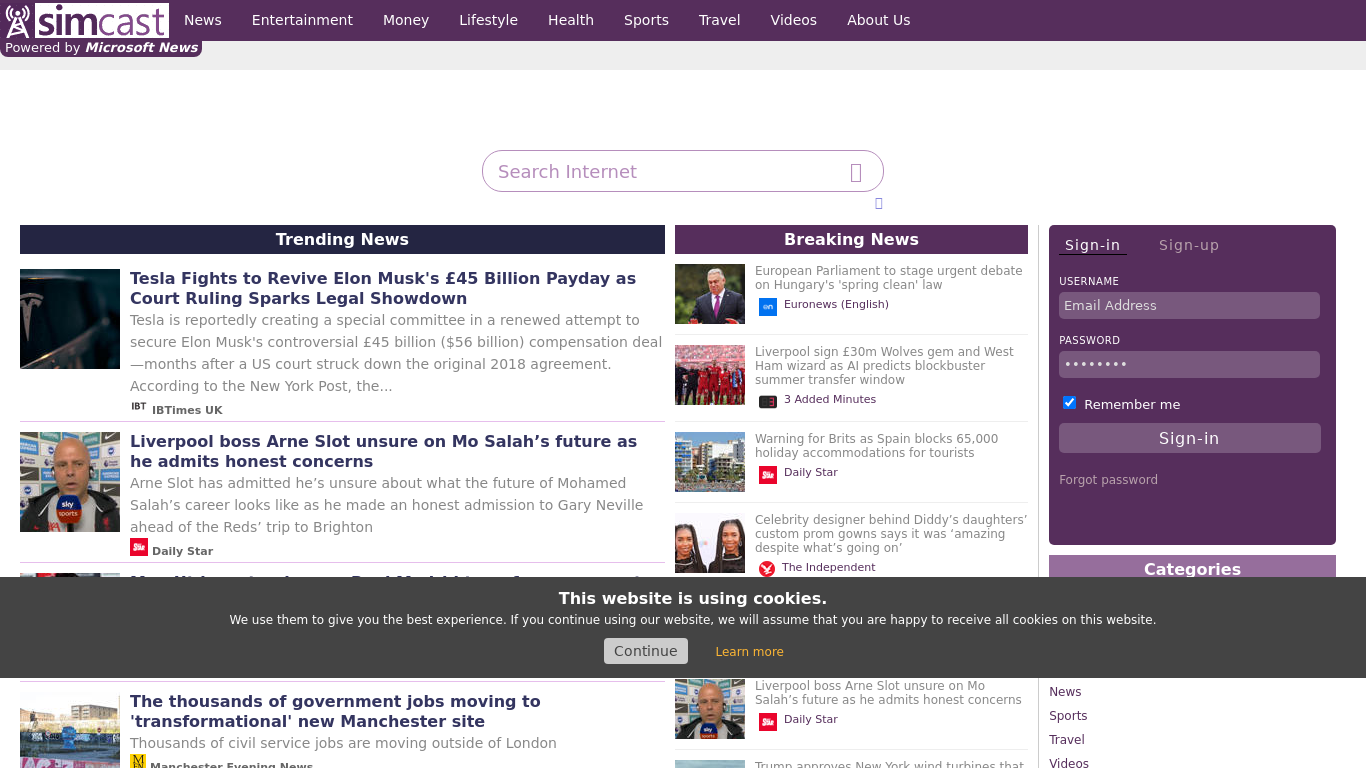Open the Manchester site article thumbnail

click(70, 731)
